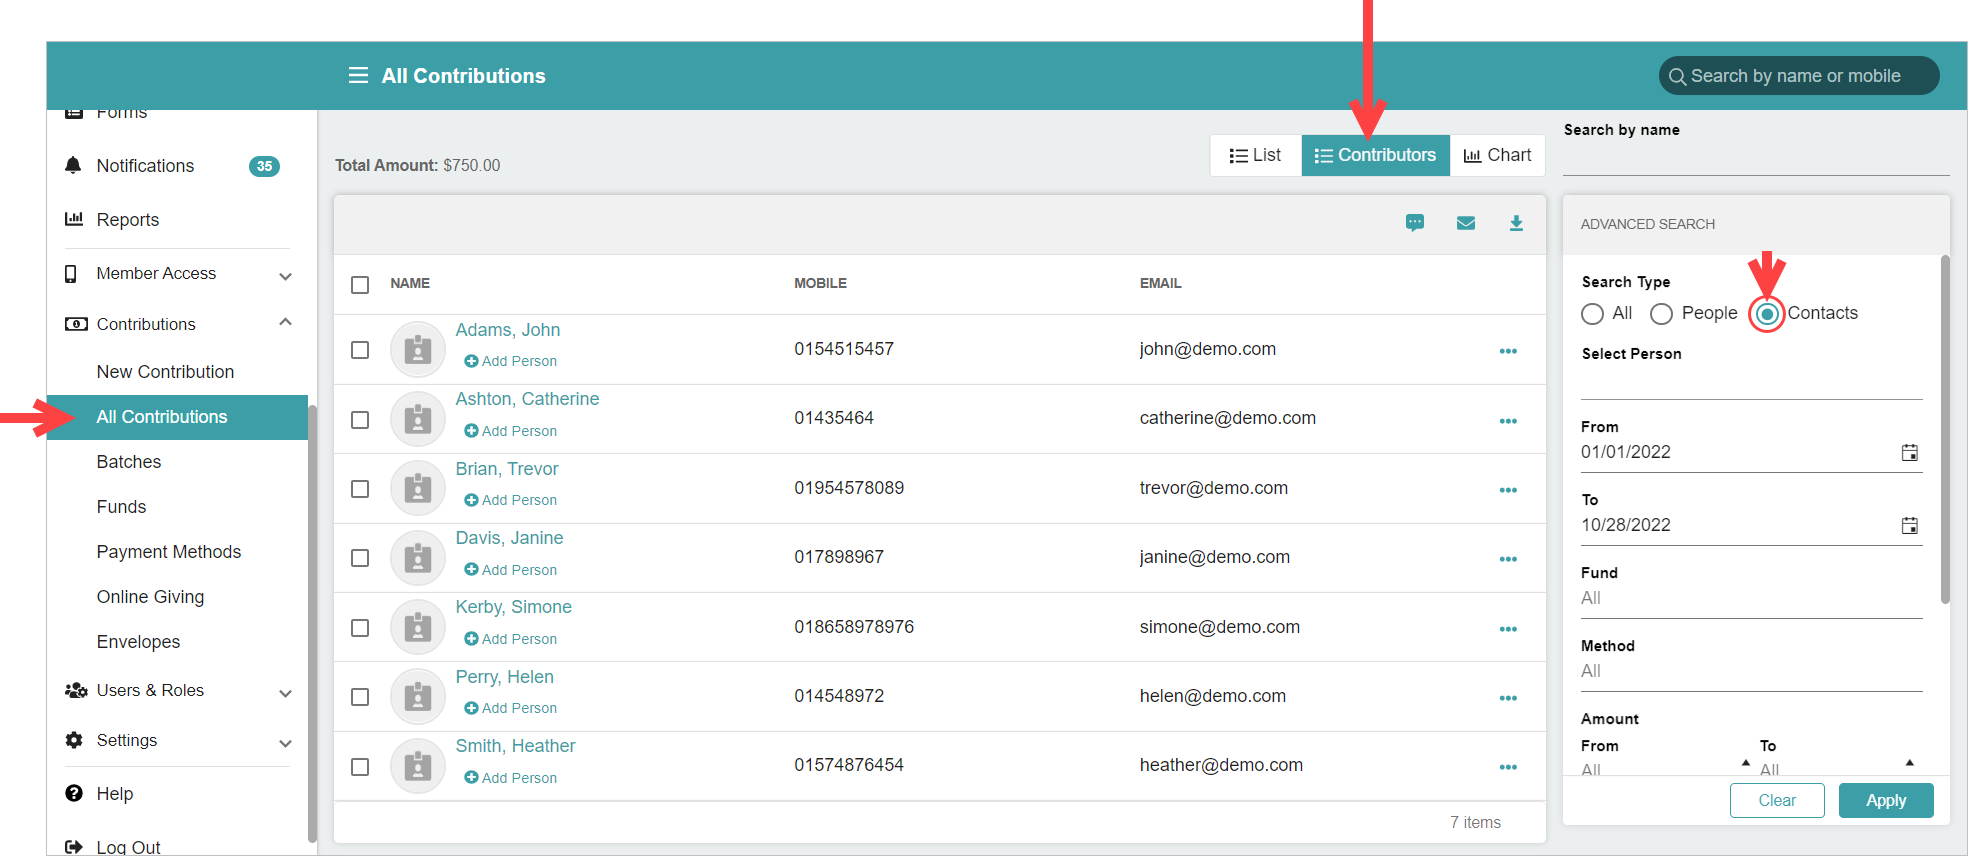Switch to the List view tab
The width and height of the screenshot is (1968, 856).
1255,156
